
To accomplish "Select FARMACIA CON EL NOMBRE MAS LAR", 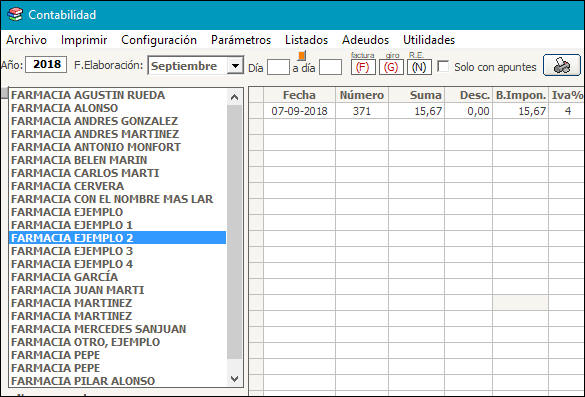I will click(x=117, y=199).
